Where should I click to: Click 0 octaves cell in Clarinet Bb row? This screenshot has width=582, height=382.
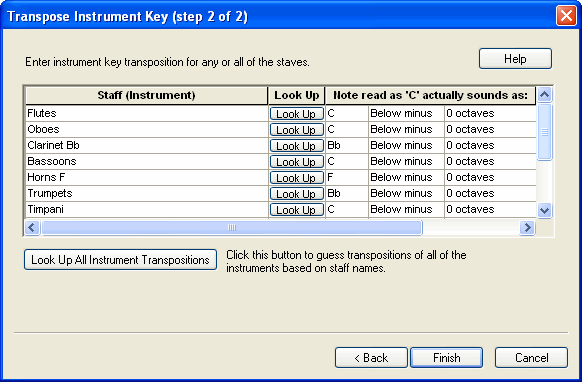coord(490,145)
